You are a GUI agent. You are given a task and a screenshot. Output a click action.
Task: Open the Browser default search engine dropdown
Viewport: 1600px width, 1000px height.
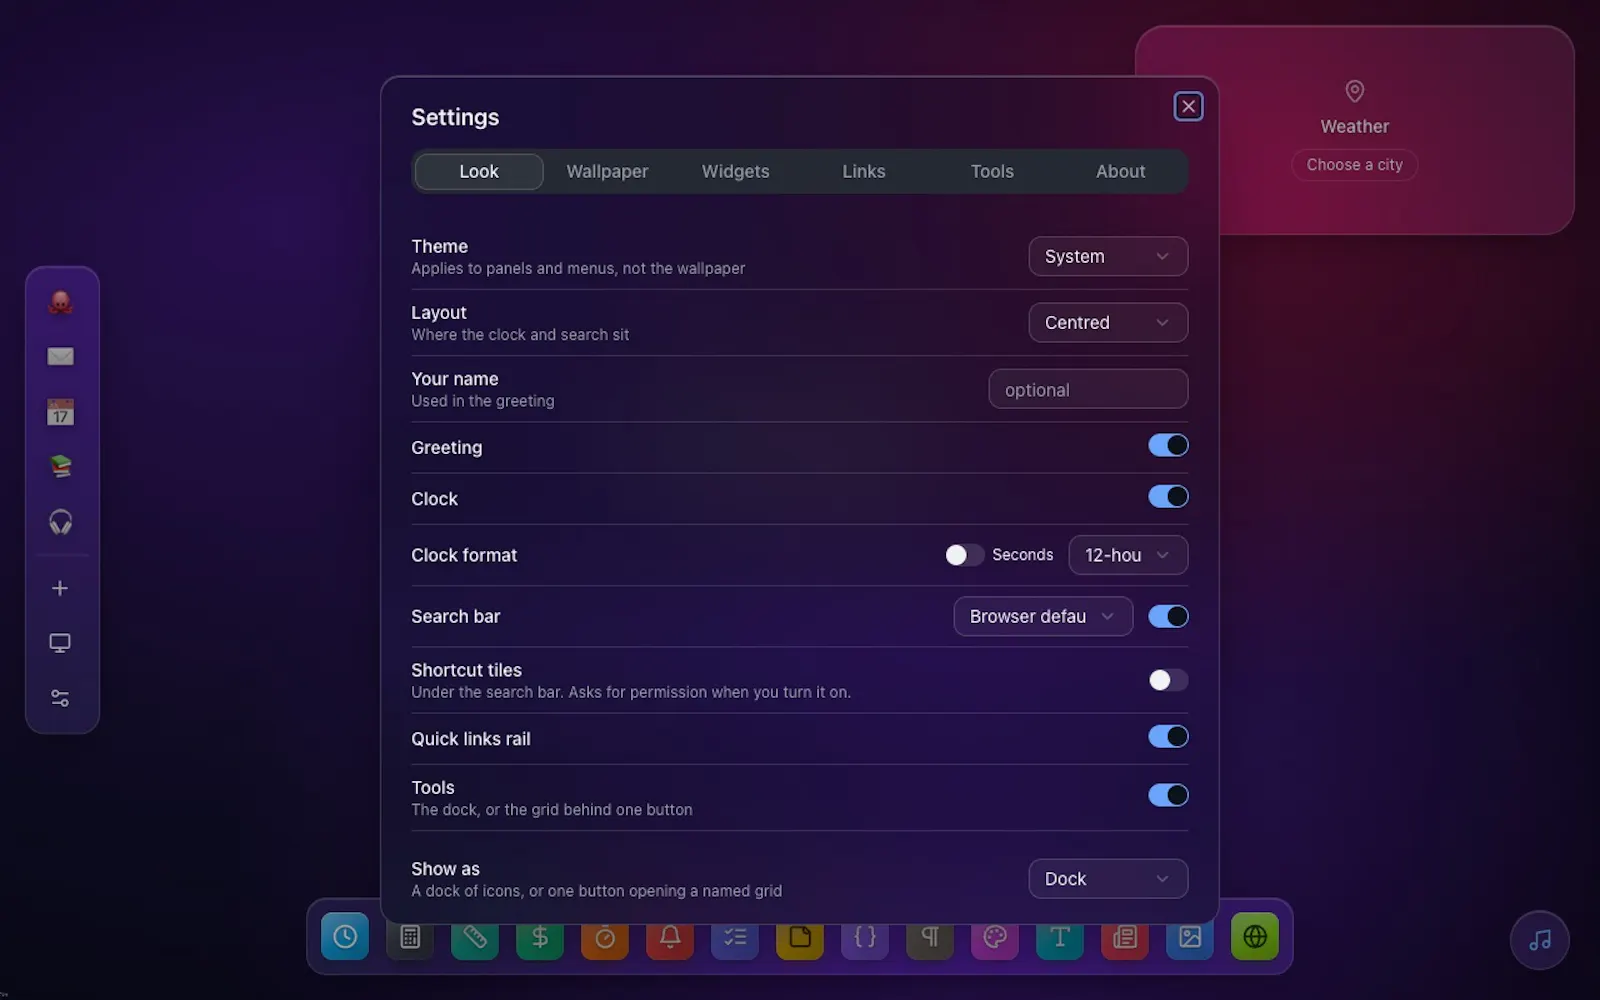point(1043,616)
